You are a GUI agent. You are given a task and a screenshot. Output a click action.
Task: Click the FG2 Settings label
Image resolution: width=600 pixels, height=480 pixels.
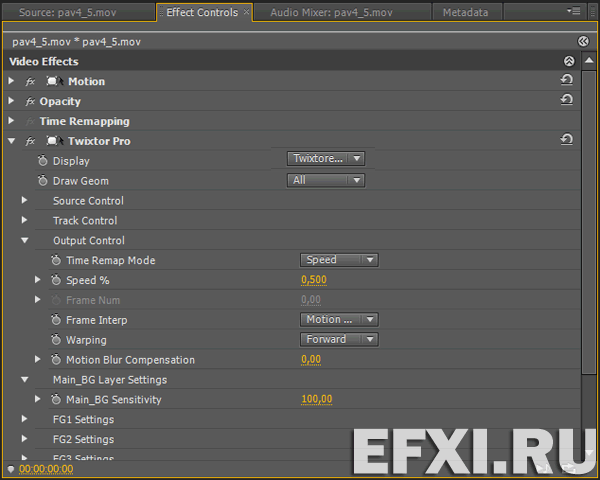click(83, 439)
